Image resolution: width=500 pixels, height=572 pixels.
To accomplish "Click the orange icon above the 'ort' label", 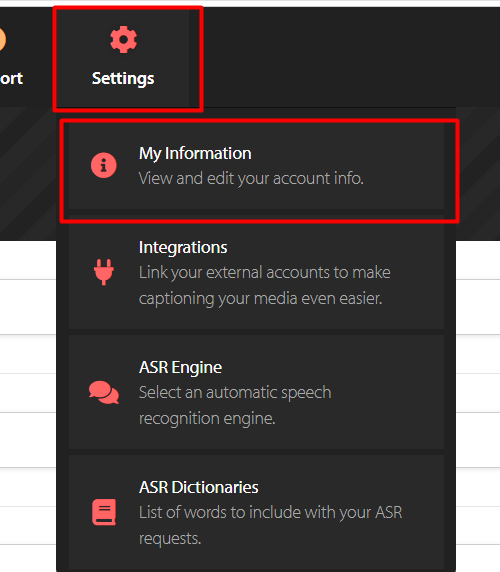I will tap(2, 39).
